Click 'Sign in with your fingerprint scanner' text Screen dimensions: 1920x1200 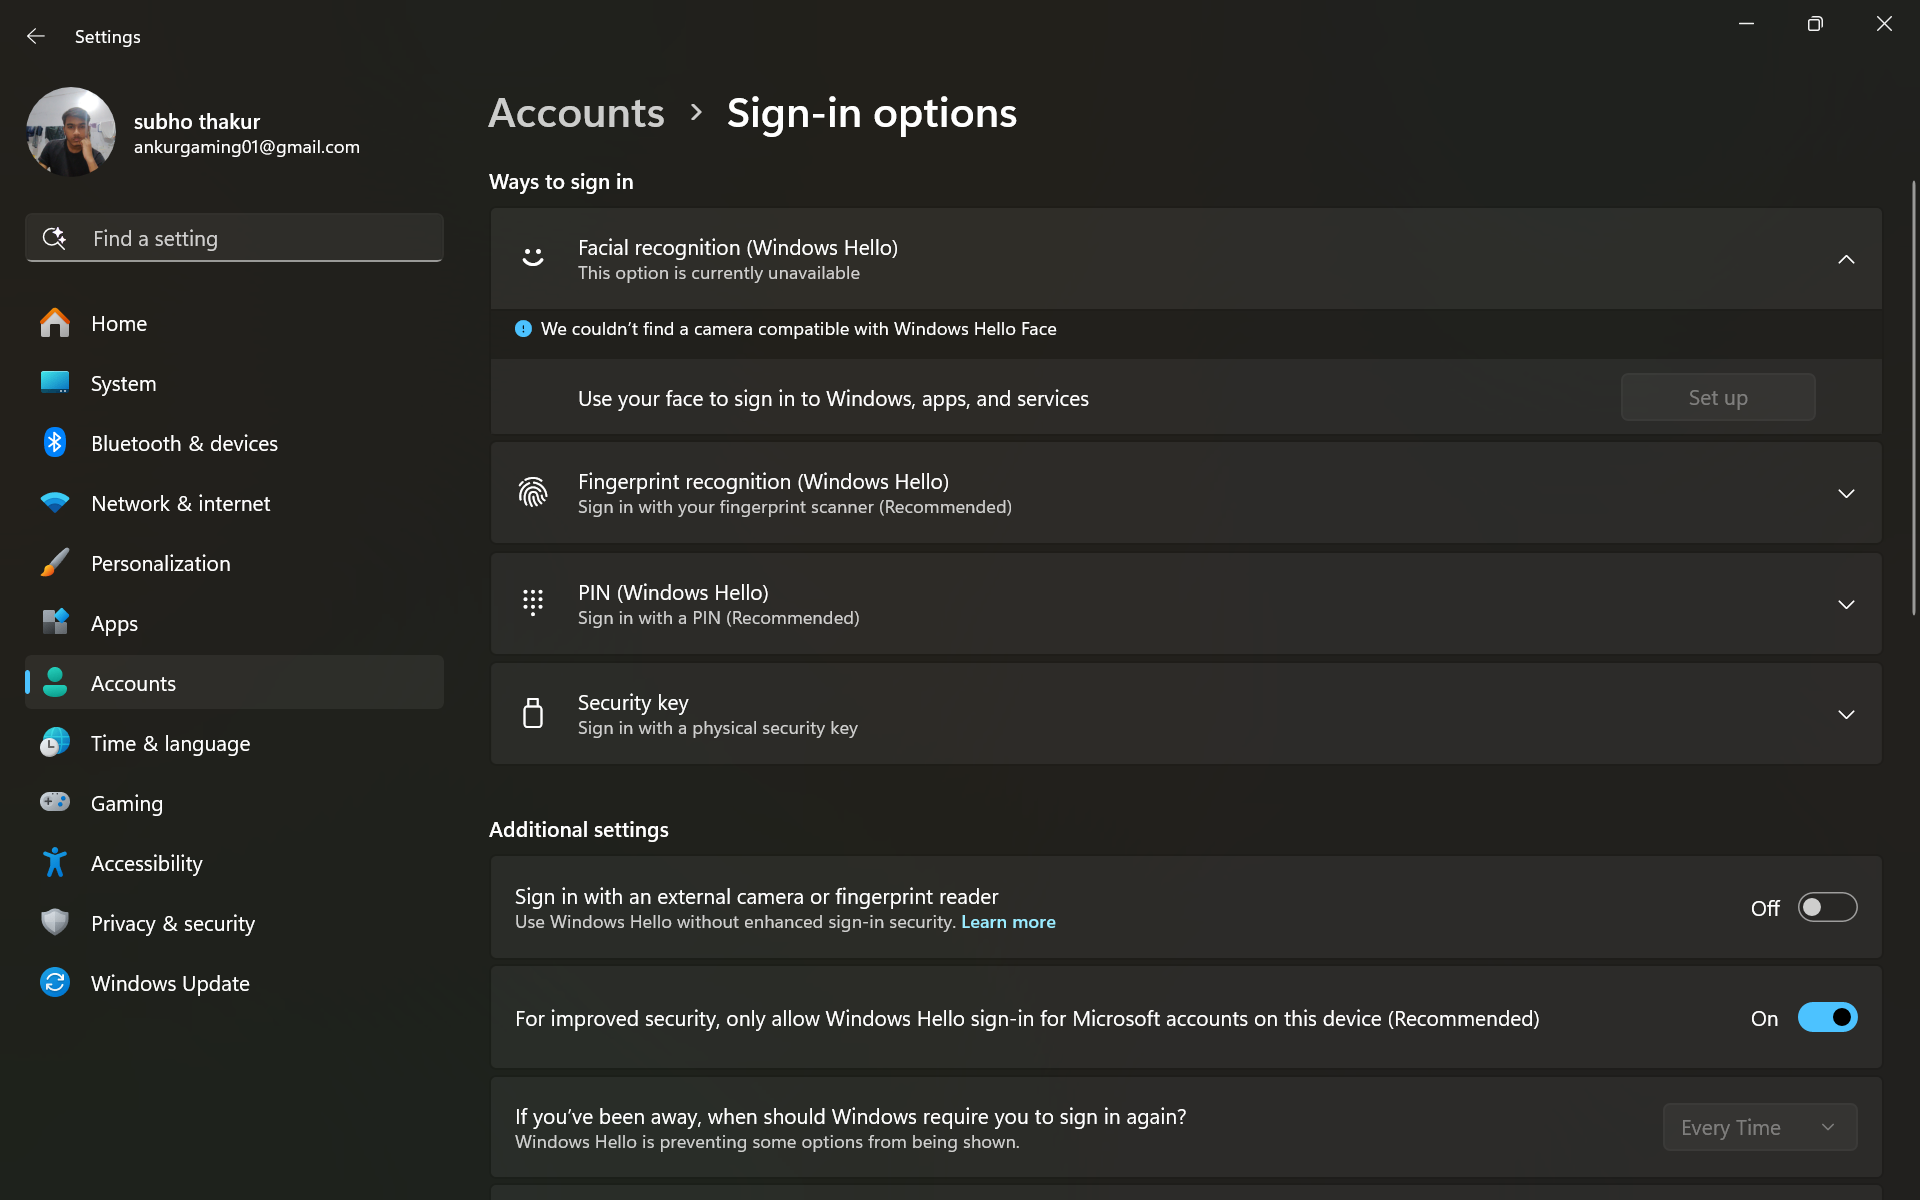[795, 507]
